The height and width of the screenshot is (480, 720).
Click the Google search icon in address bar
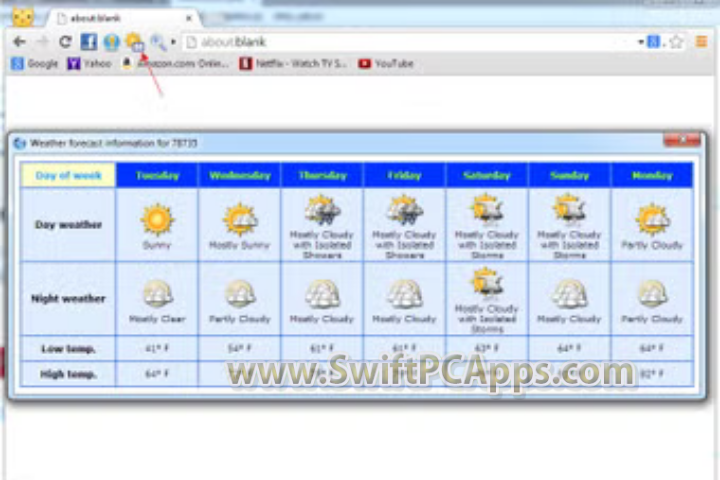653,42
